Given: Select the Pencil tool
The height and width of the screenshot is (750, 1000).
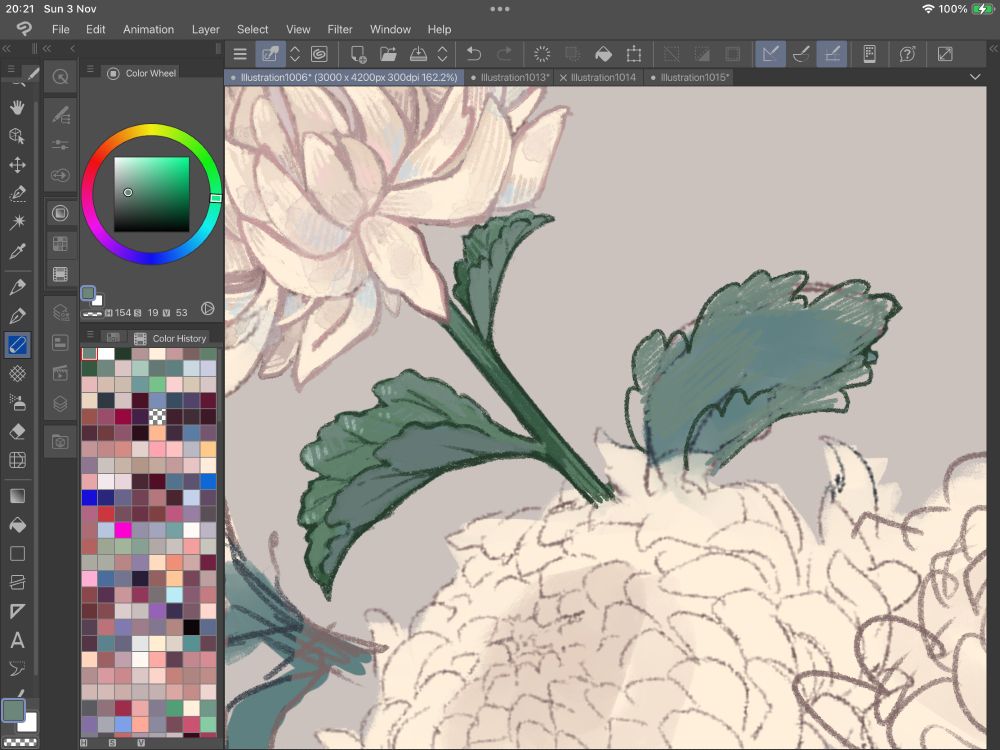Looking at the screenshot, I should [x=17, y=316].
